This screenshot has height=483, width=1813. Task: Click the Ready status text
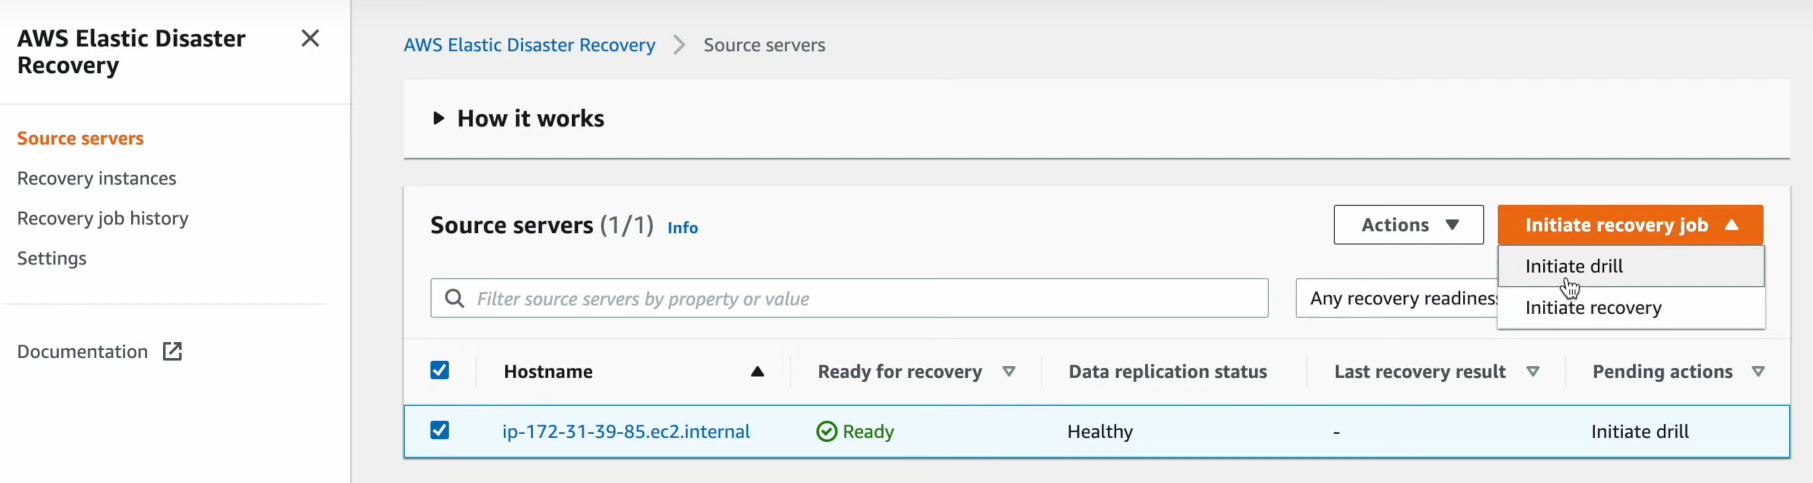pyautogui.click(x=868, y=431)
